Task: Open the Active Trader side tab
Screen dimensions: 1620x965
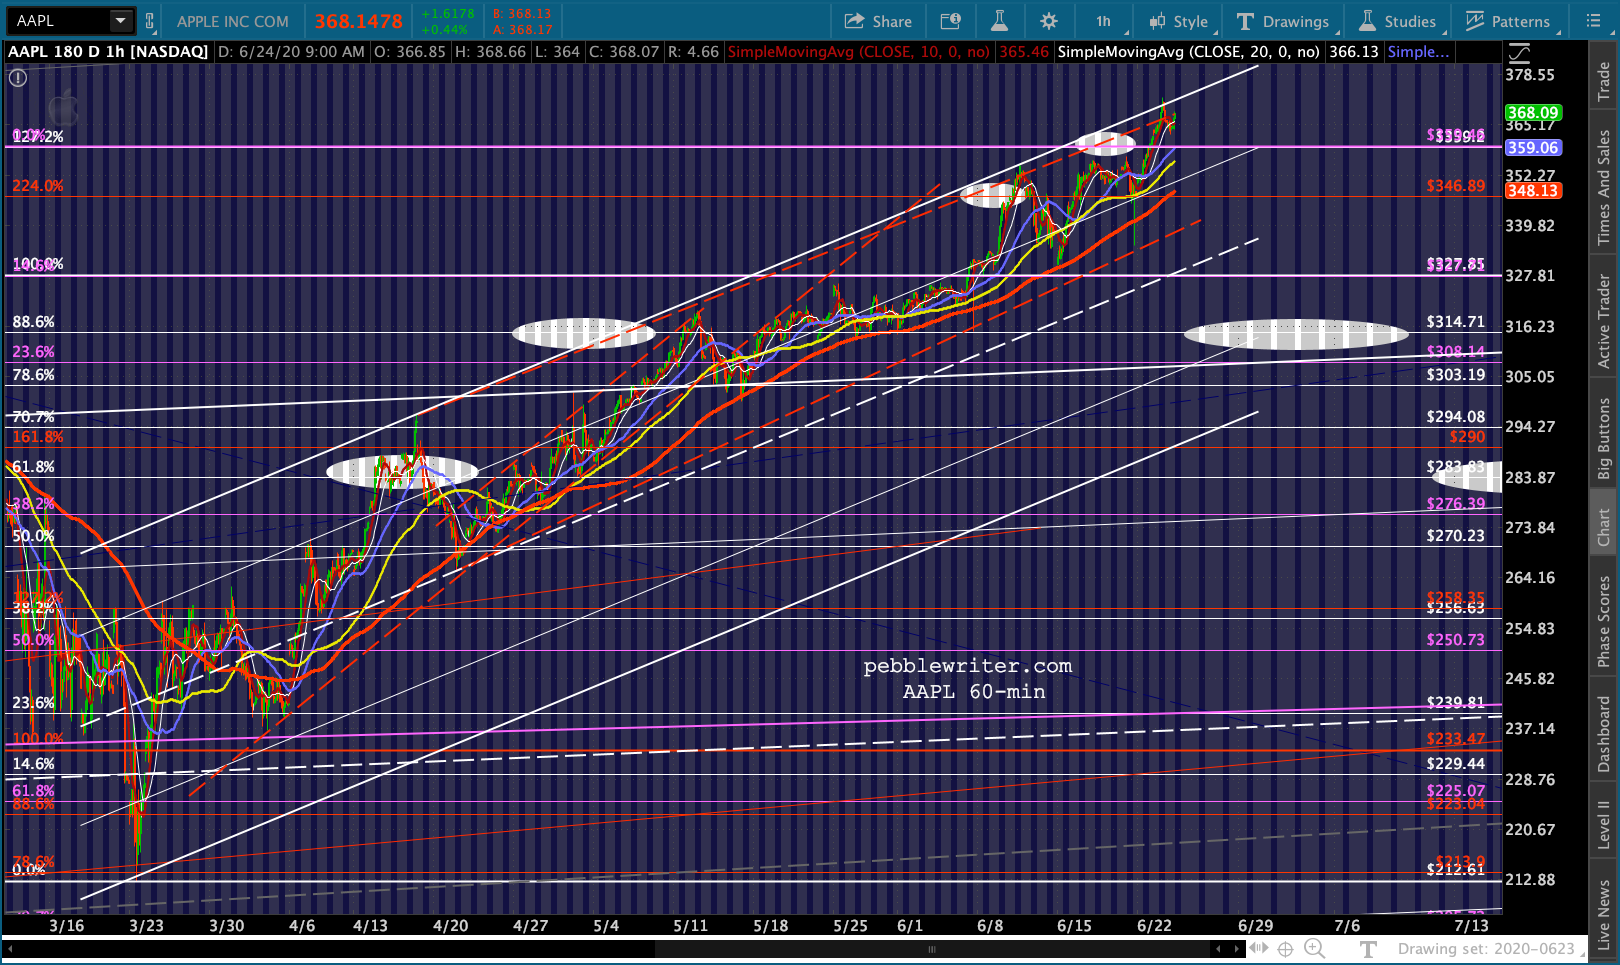Action: (1604, 321)
